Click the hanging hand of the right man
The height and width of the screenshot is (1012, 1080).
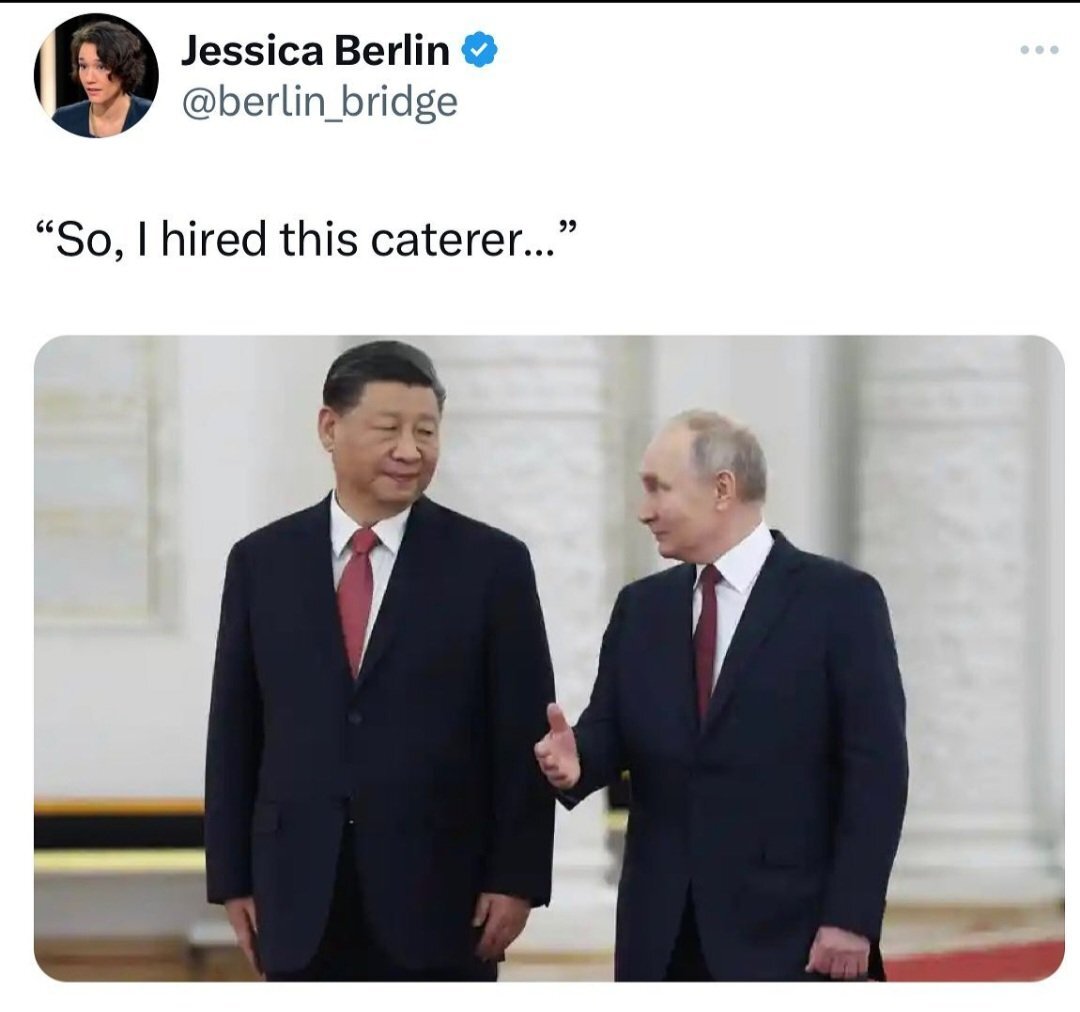coord(838,952)
